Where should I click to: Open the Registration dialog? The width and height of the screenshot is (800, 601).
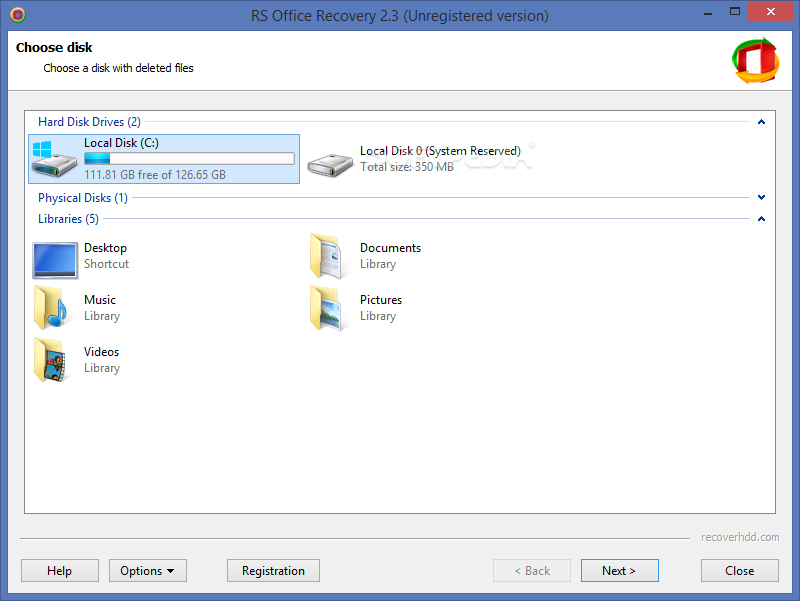click(x=273, y=570)
